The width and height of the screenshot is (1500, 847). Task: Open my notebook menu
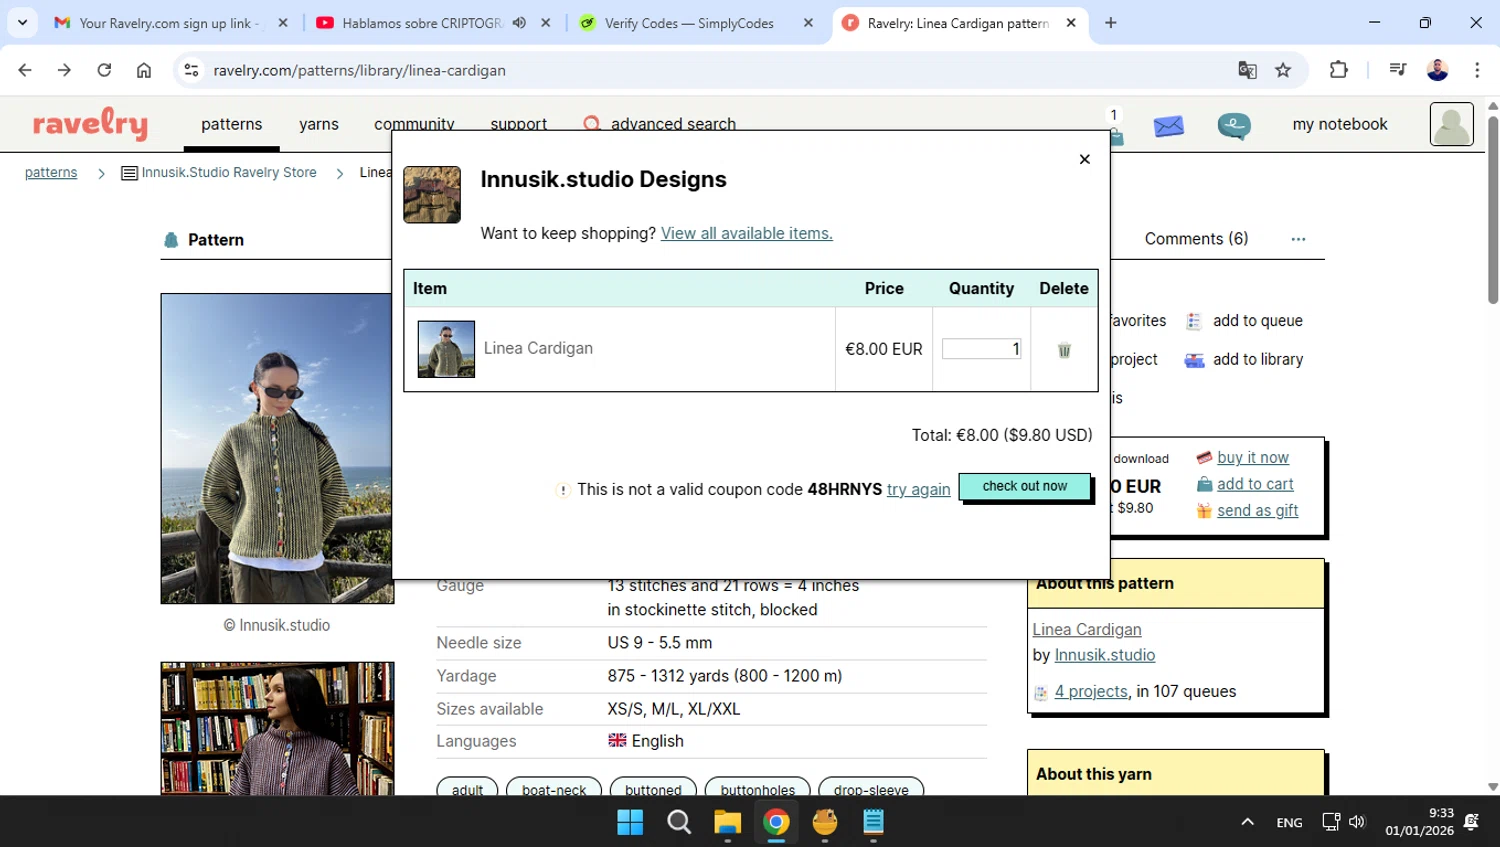[1339, 124]
